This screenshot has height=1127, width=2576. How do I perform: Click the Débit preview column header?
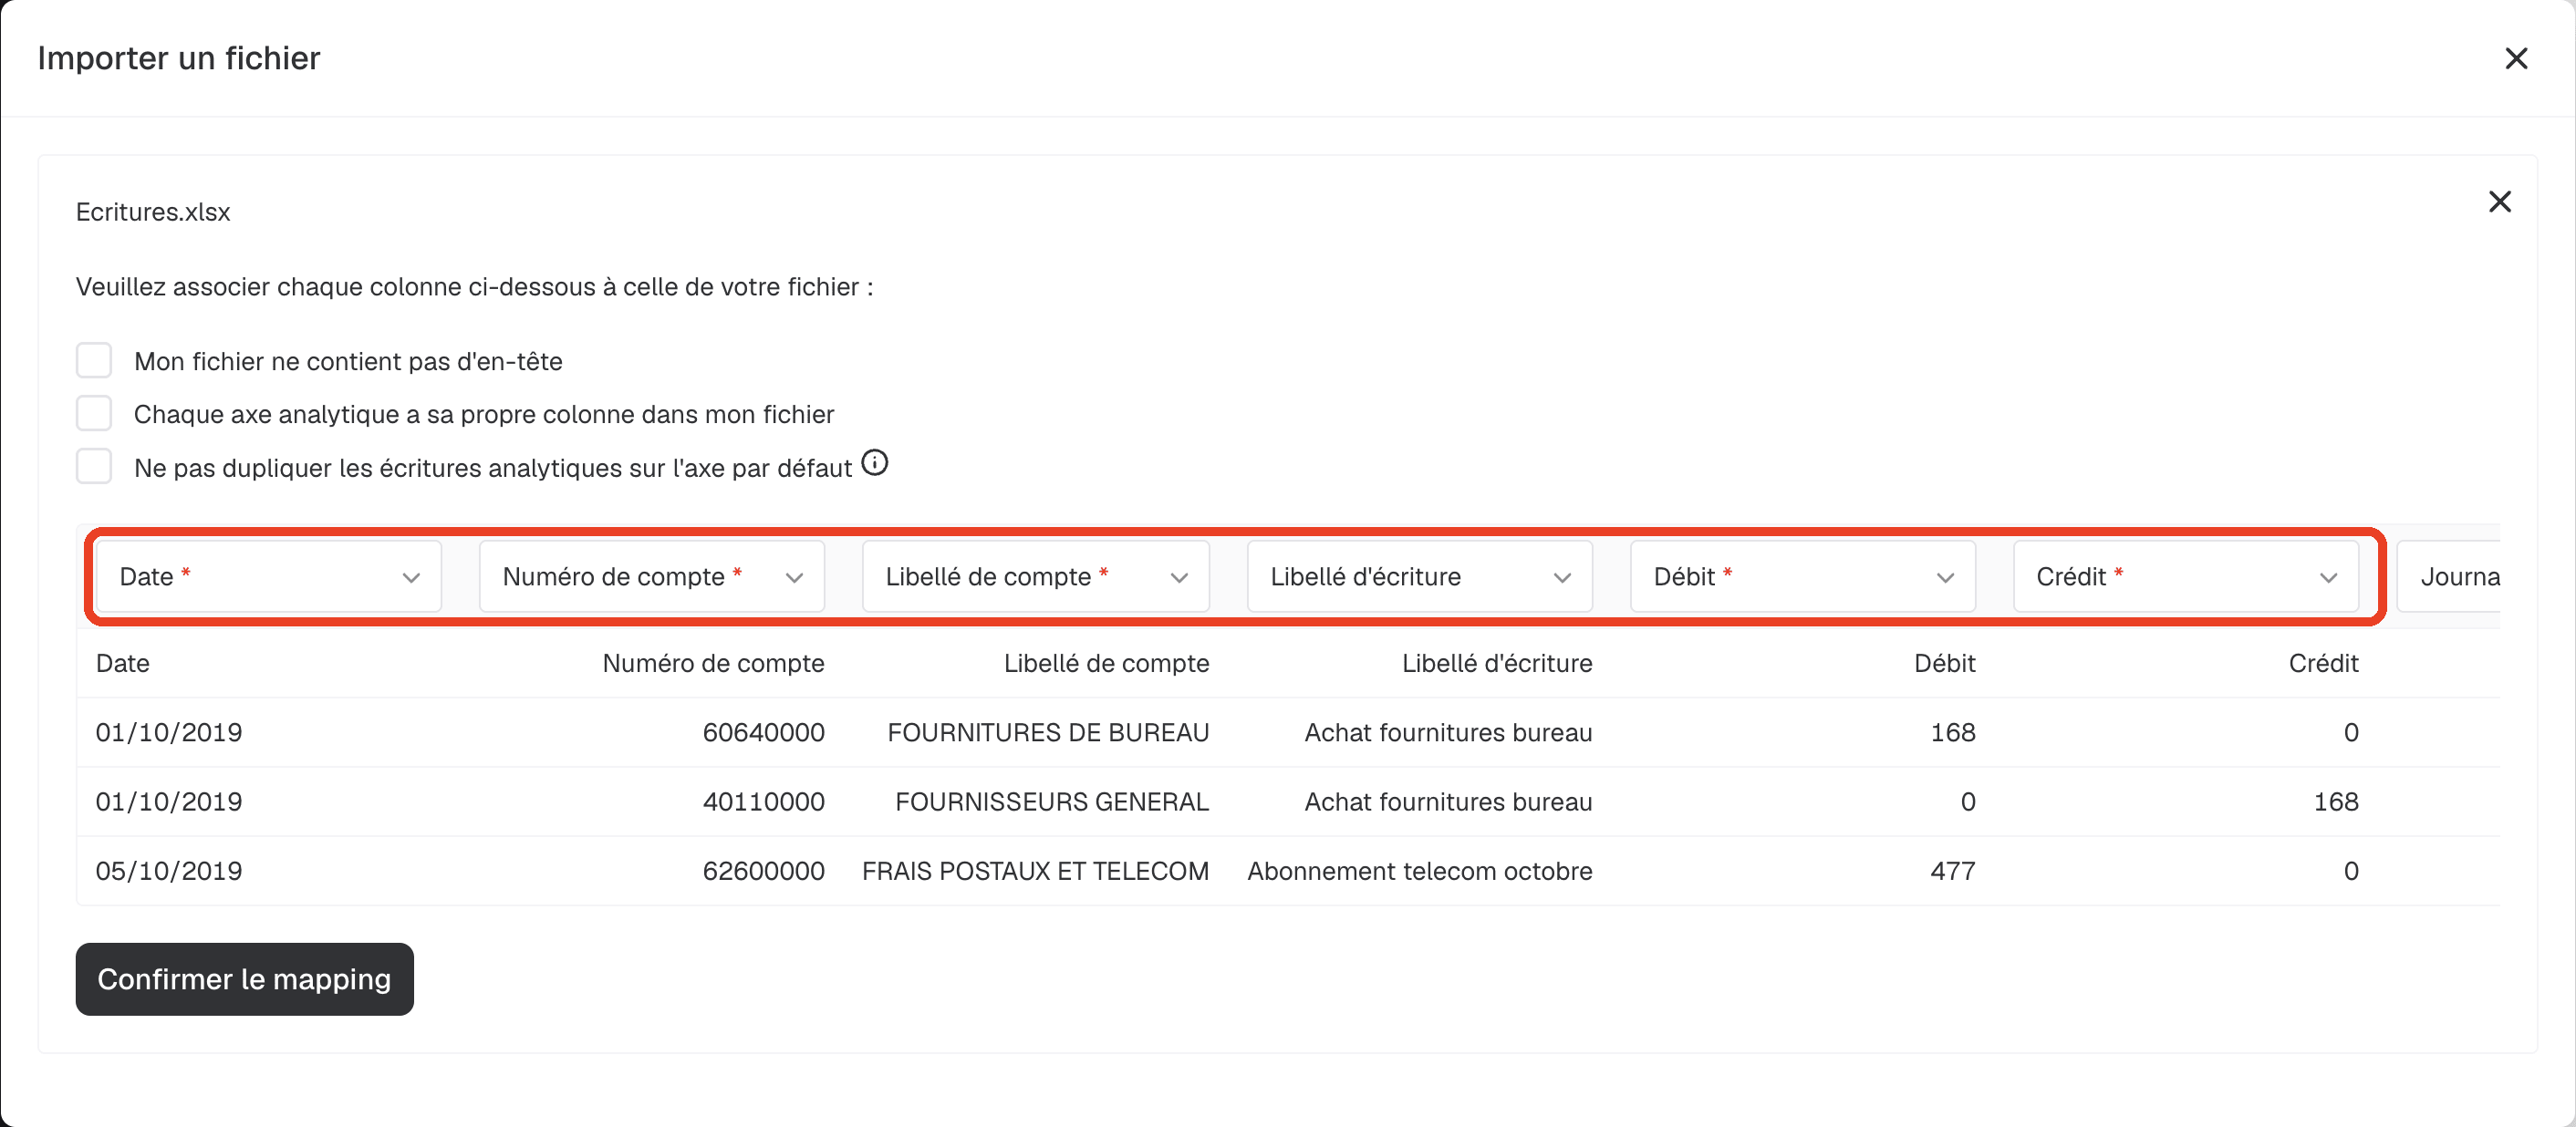(1944, 663)
